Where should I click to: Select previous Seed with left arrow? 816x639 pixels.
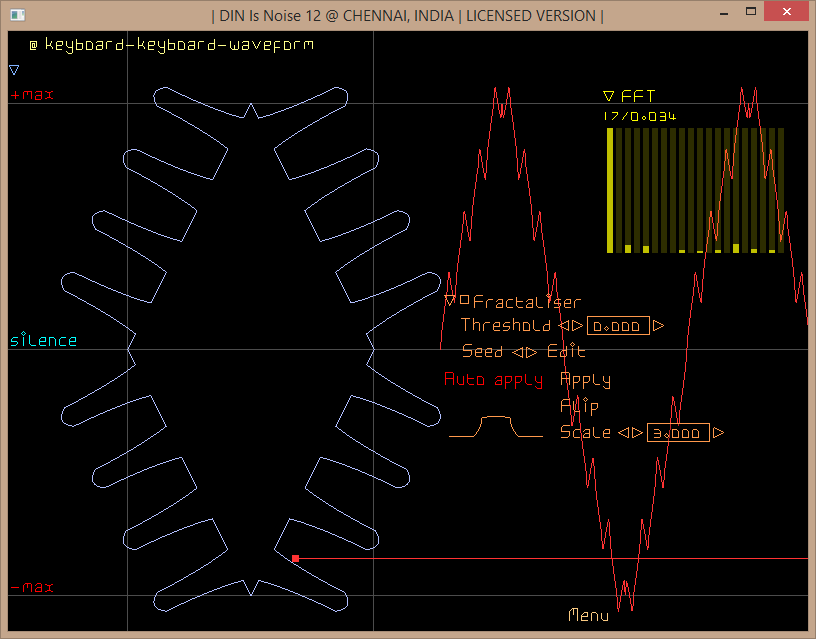(x=517, y=352)
